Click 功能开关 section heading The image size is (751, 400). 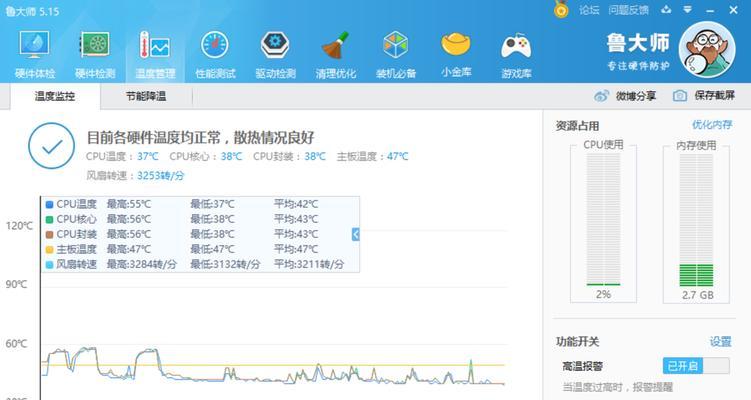[x=577, y=342]
